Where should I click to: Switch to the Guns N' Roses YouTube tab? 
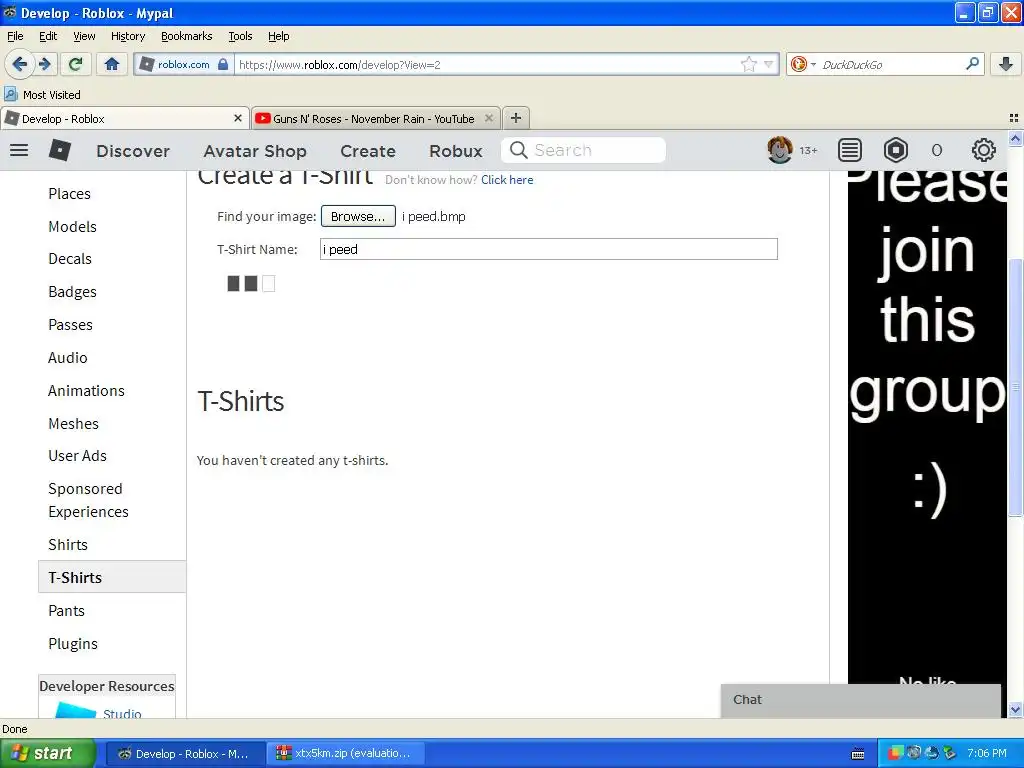pos(376,118)
